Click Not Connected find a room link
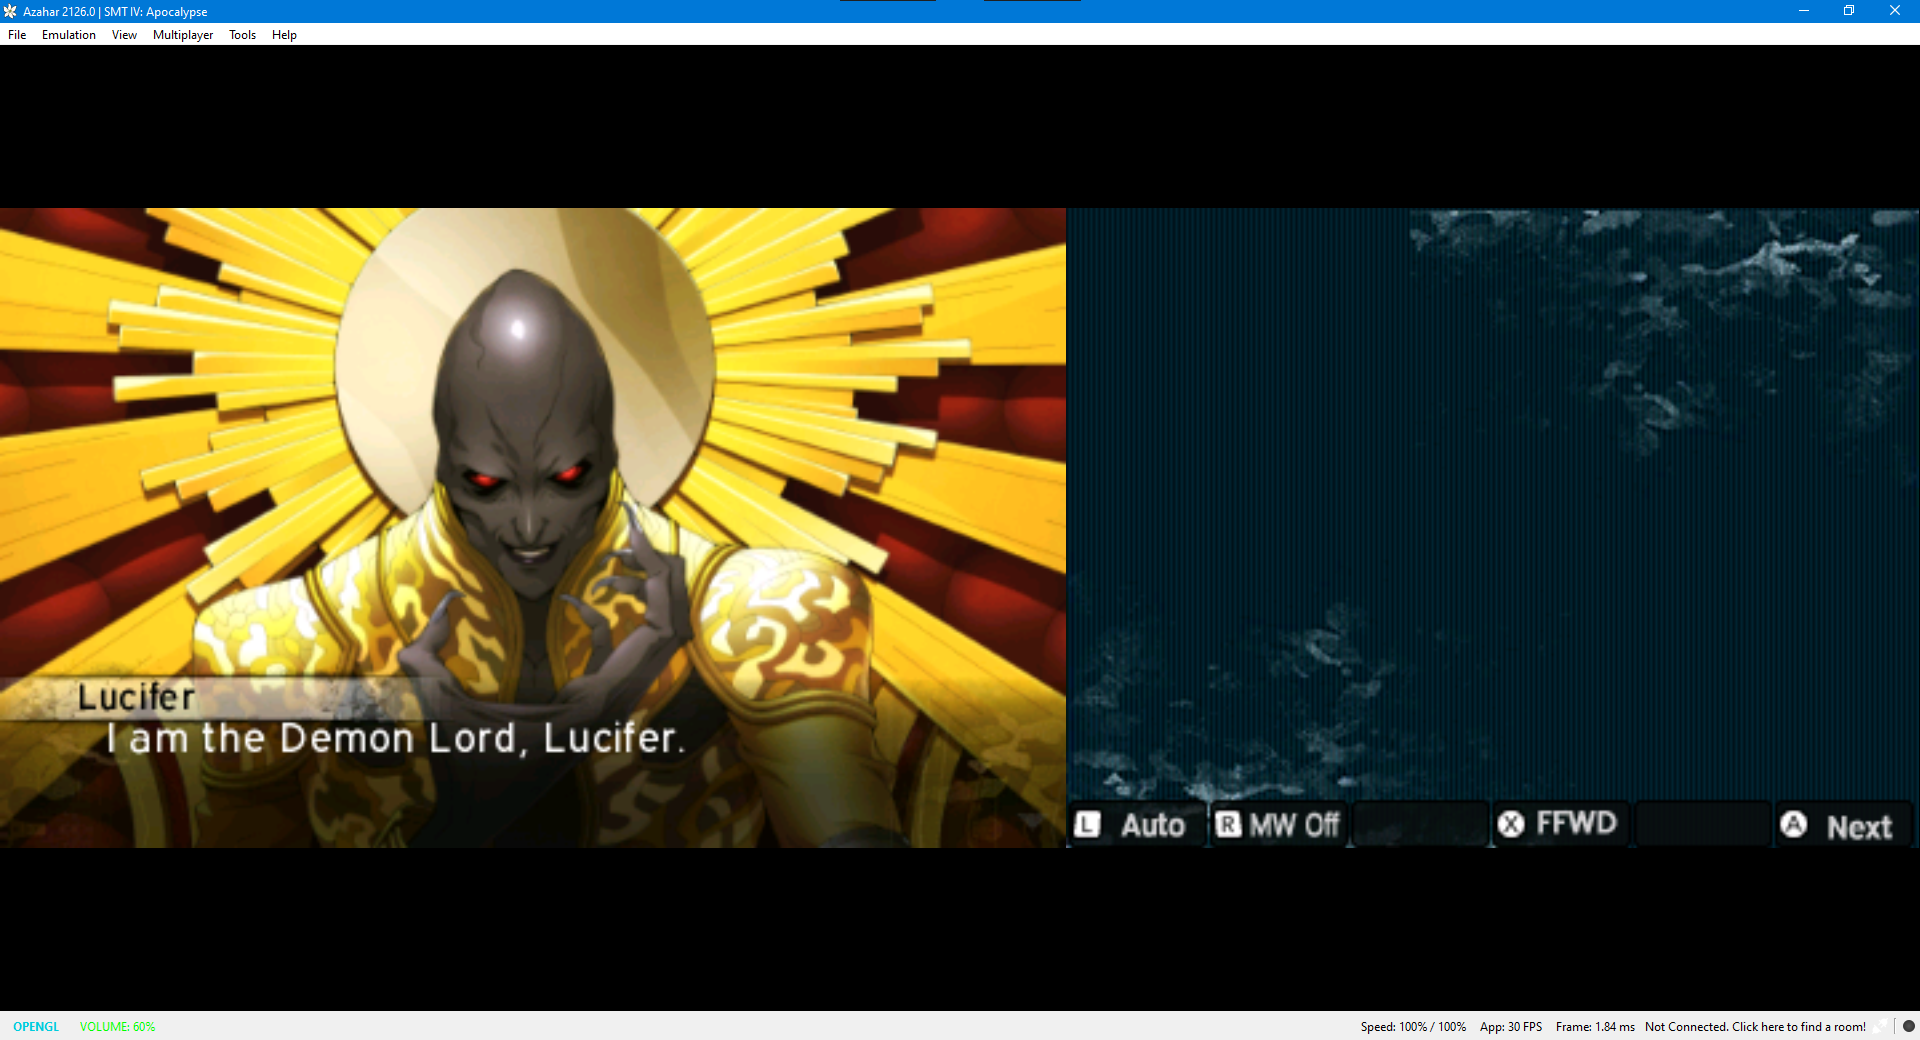 tap(1755, 1027)
